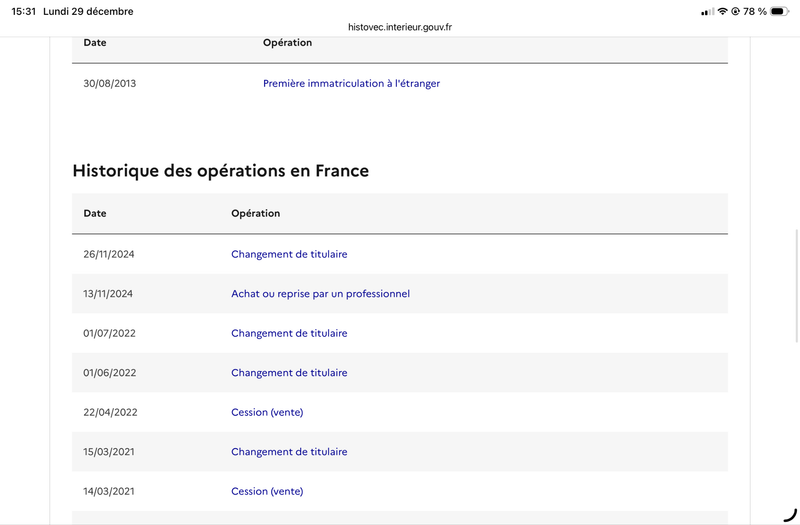This screenshot has width=800, height=525.
Task: Click the 'Historique des opérations en France' heading
Action: [x=220, y=171]
